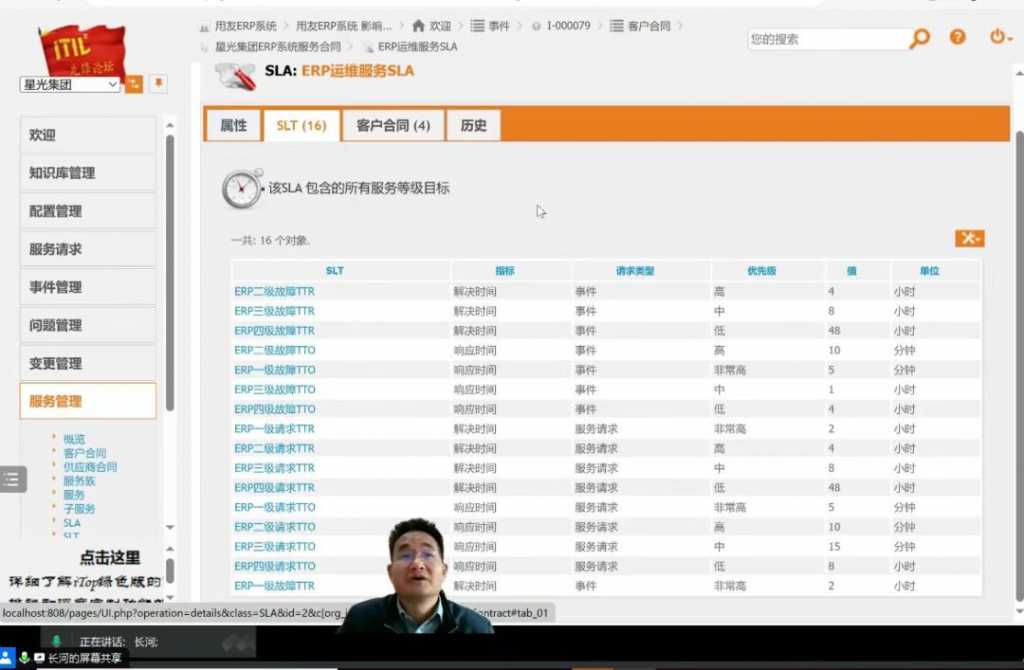Expand the 配置管理 menu
1024x670 pixels.
pyautogui.click(x=88, y=211)
